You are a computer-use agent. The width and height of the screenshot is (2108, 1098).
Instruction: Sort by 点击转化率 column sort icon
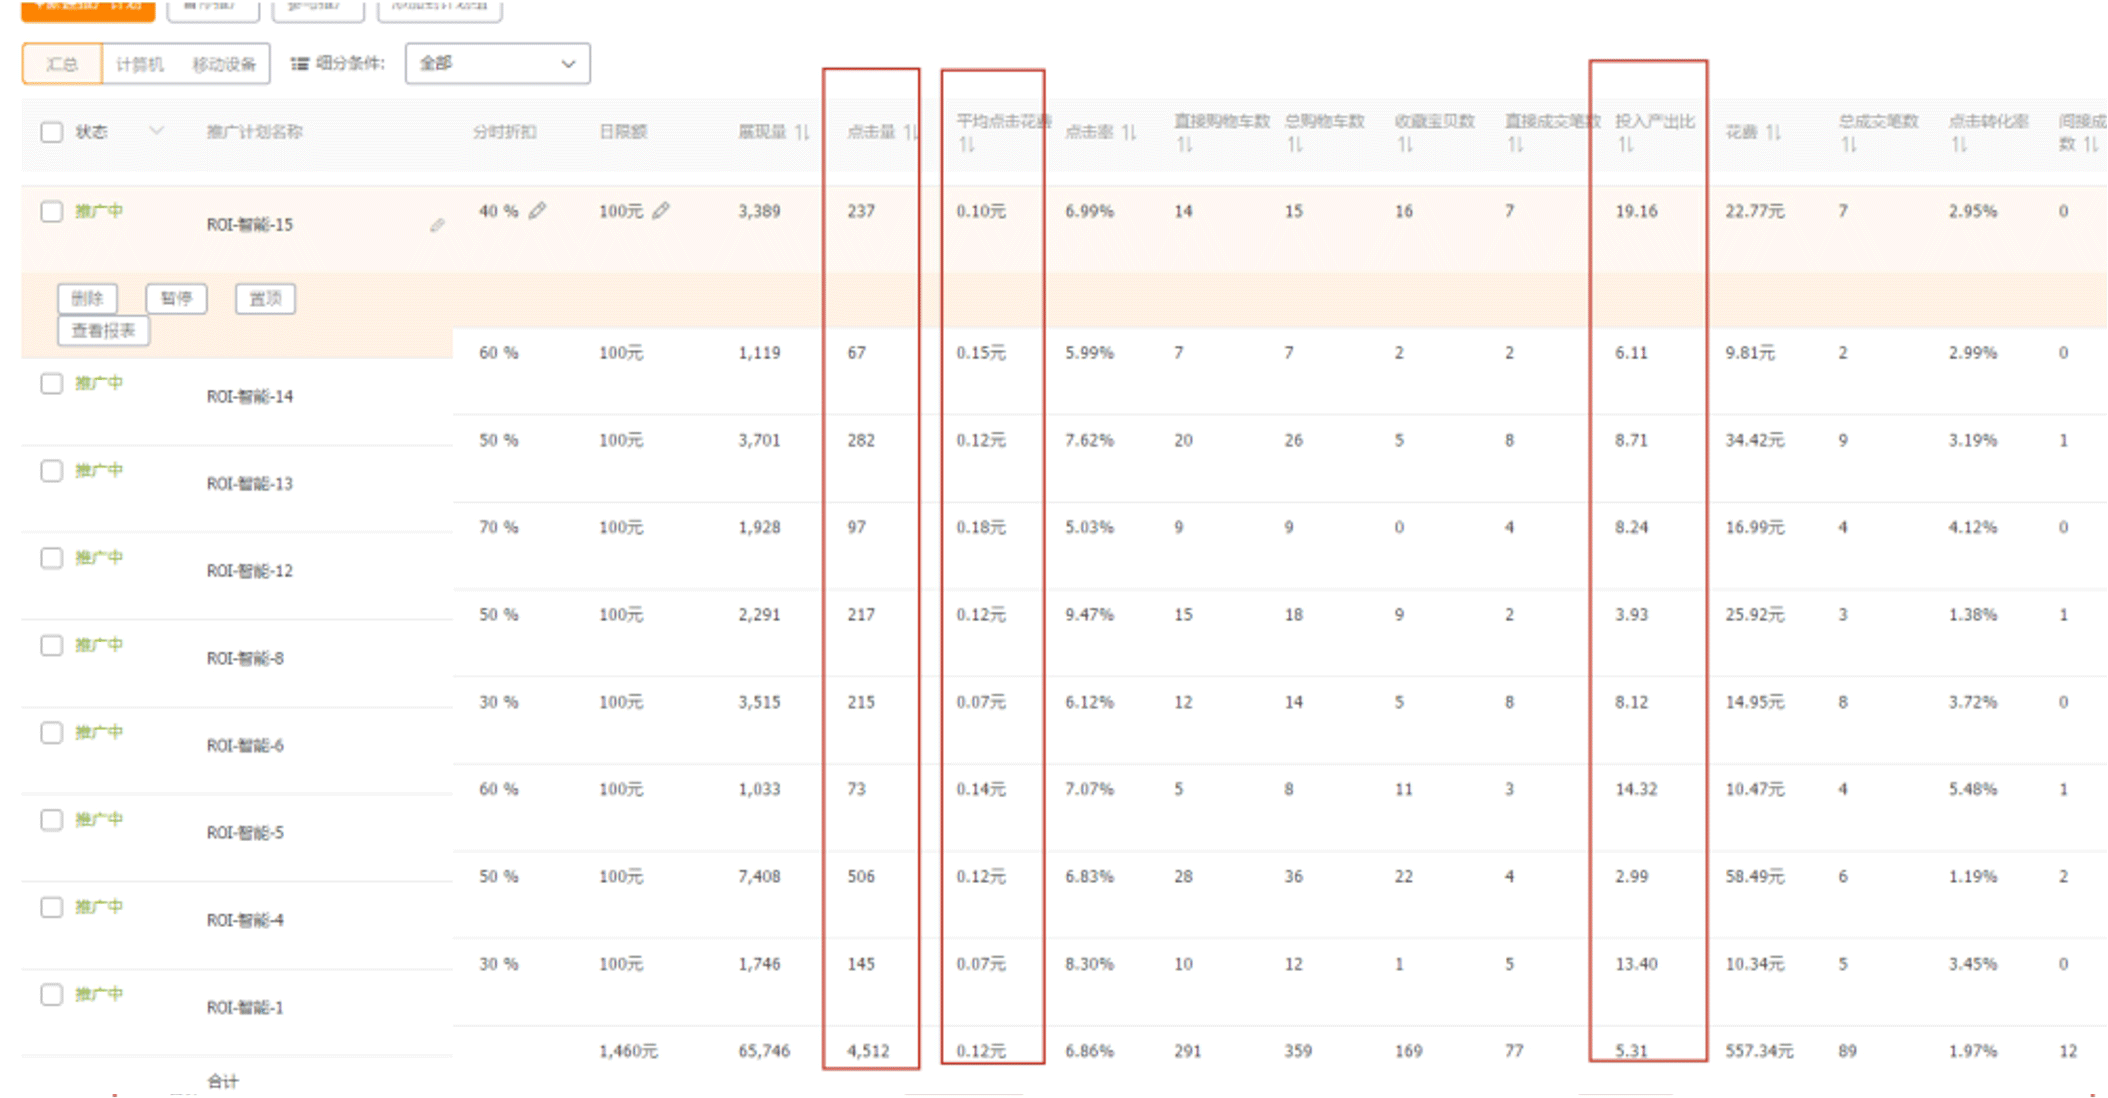coord(1959,146)
